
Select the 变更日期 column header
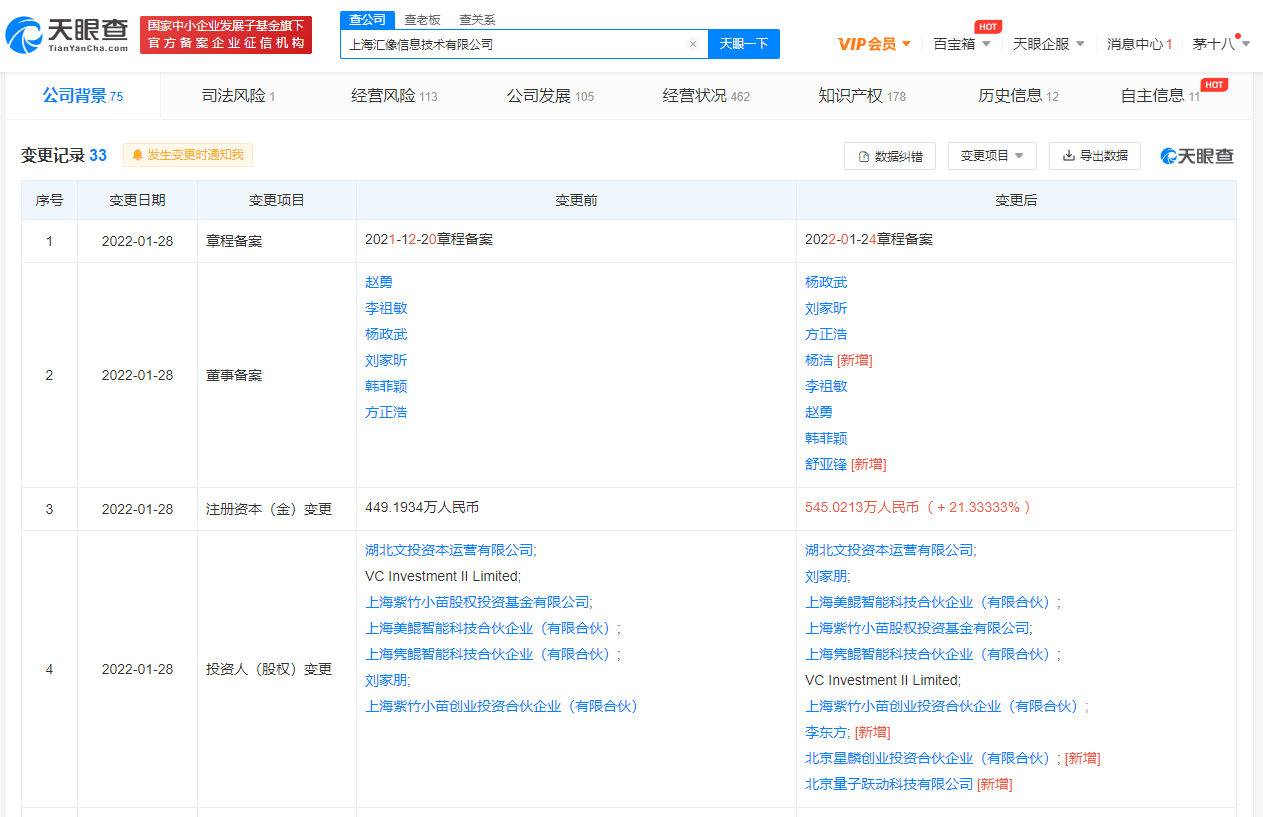pos(137,200)
